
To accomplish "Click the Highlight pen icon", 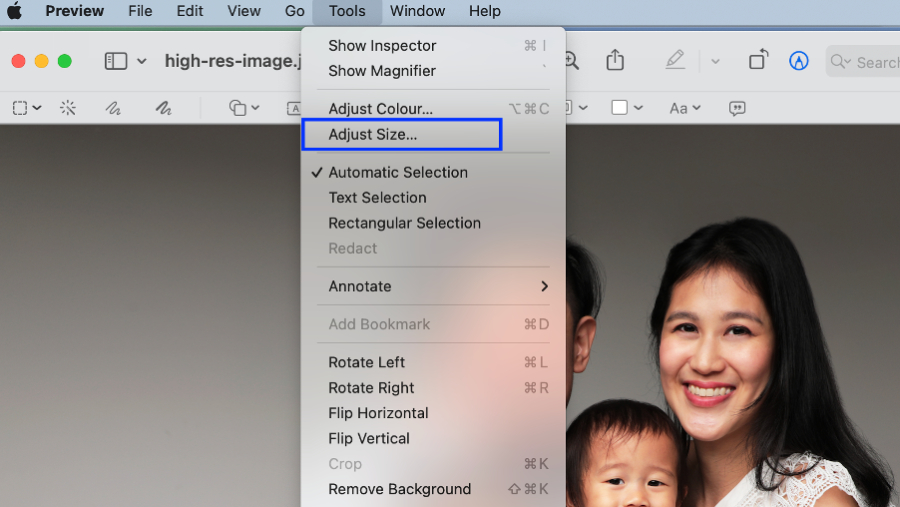I will 676,61.
